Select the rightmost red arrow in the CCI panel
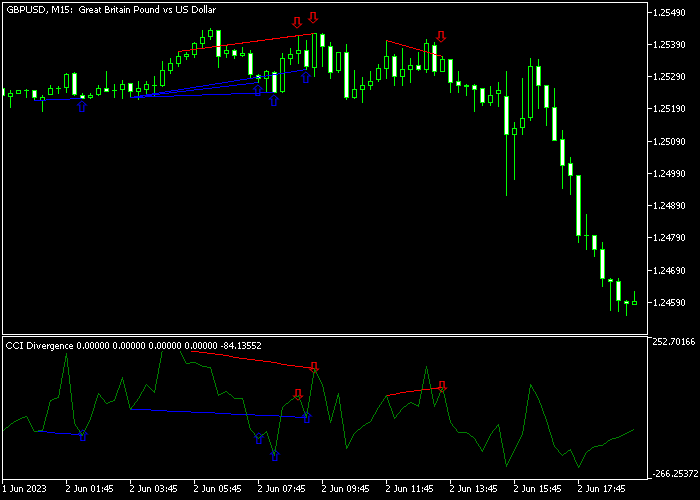Image resolution: width=700 pixels, height=500 pixels. (x=442, y=386)
